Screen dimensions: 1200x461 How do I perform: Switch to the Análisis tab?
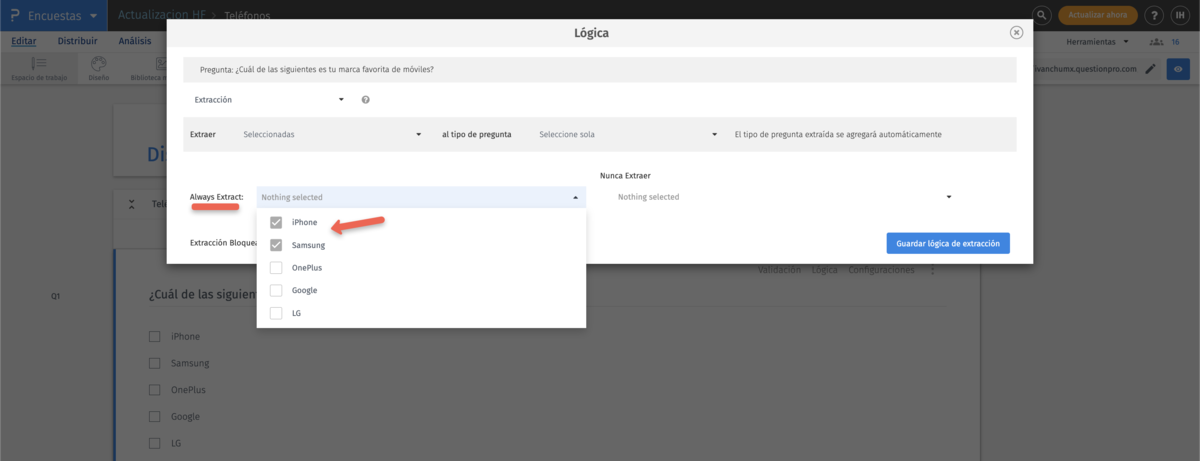click(135, 41)
